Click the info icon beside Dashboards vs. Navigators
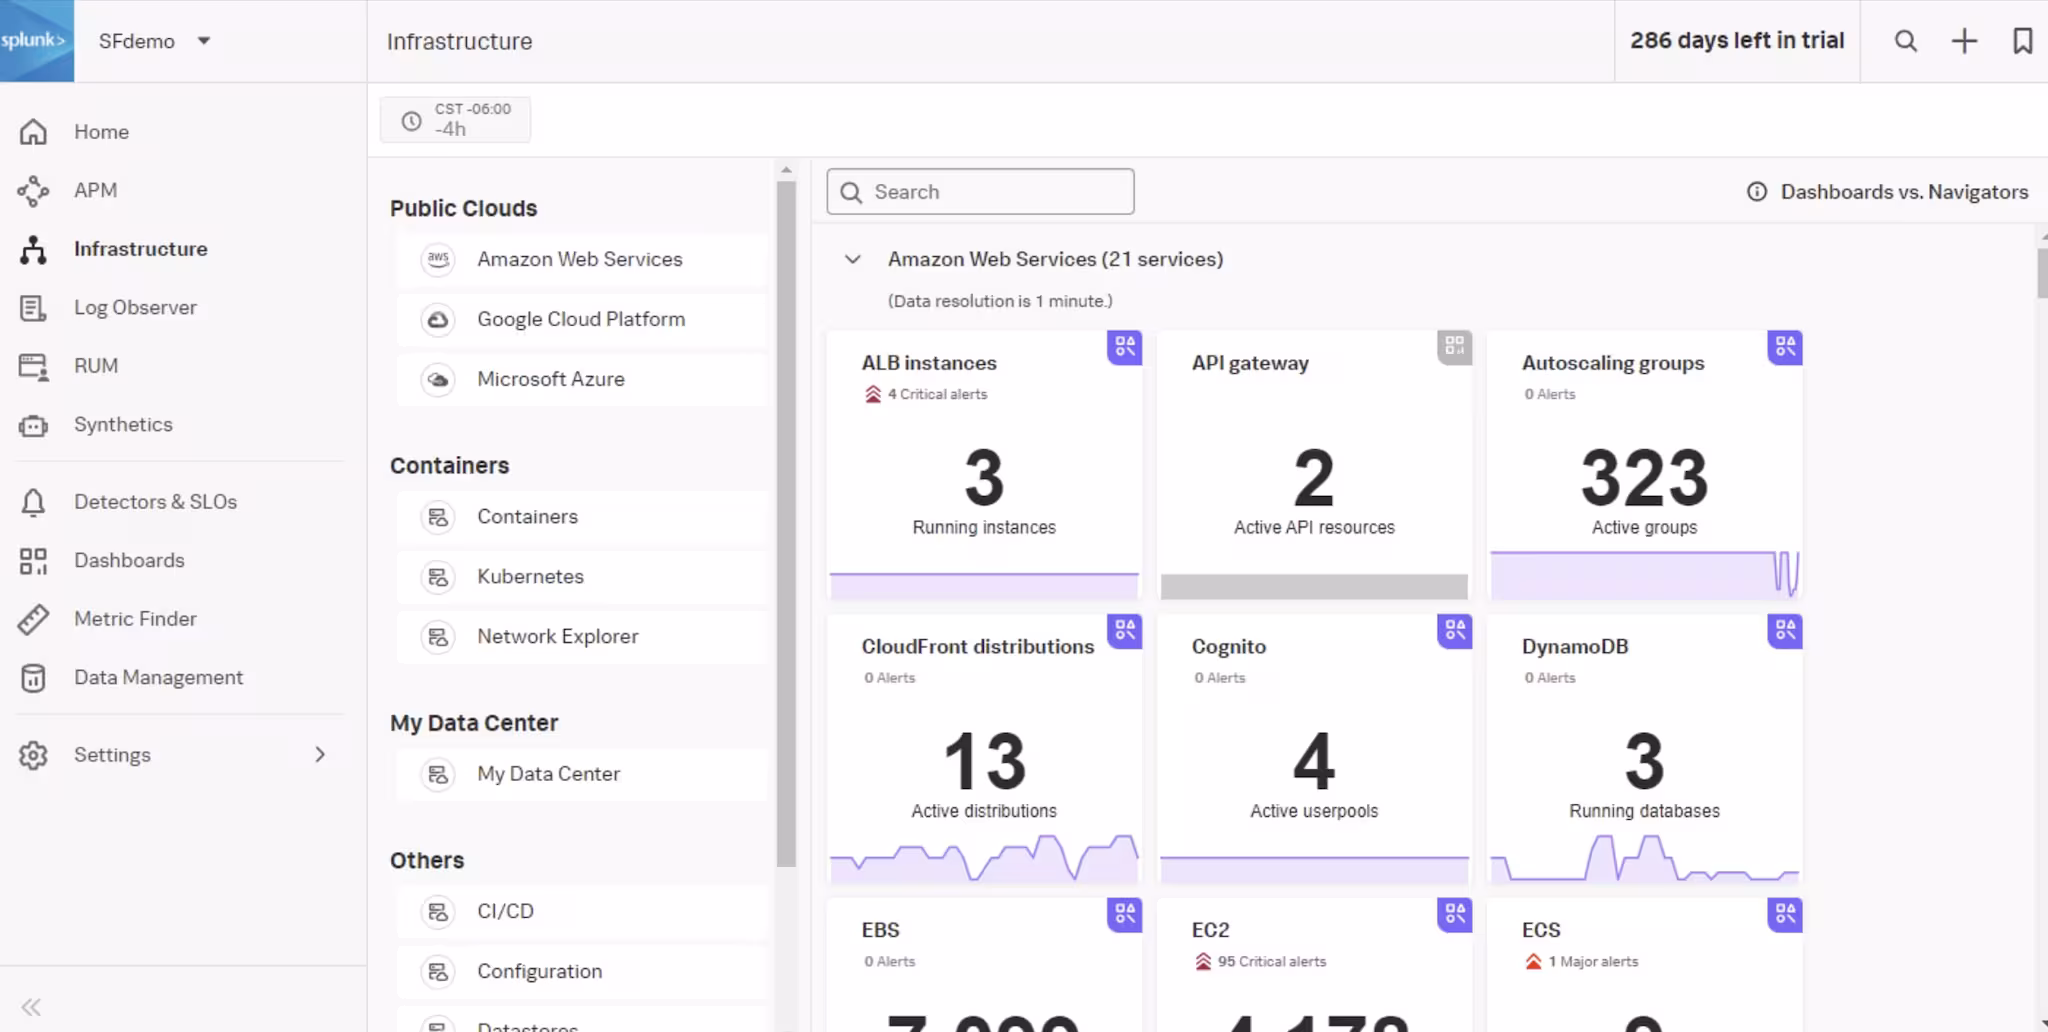The image size is (2048, 1032). [1756, 192]
